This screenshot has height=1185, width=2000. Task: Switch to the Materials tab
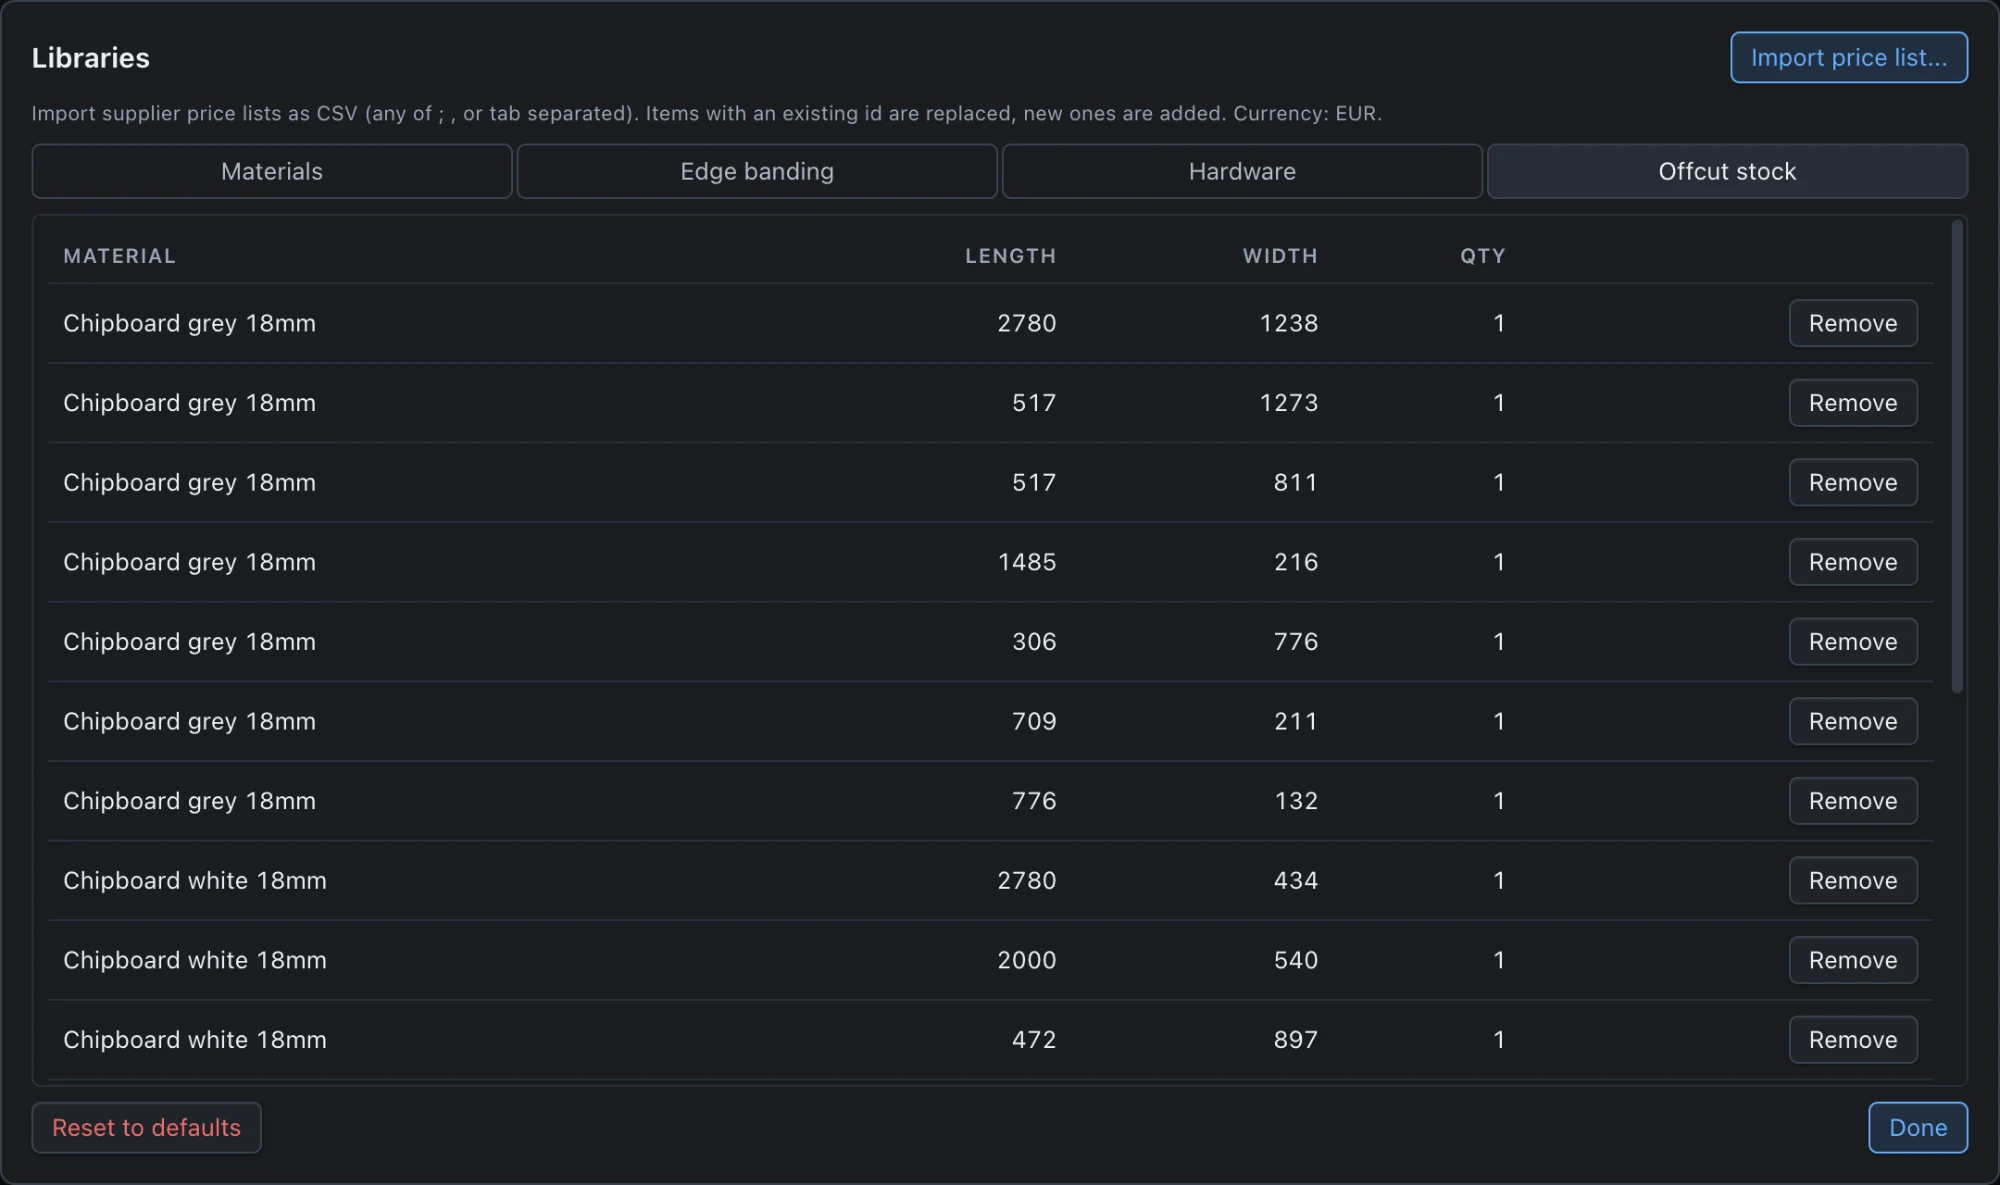(272, 171)
